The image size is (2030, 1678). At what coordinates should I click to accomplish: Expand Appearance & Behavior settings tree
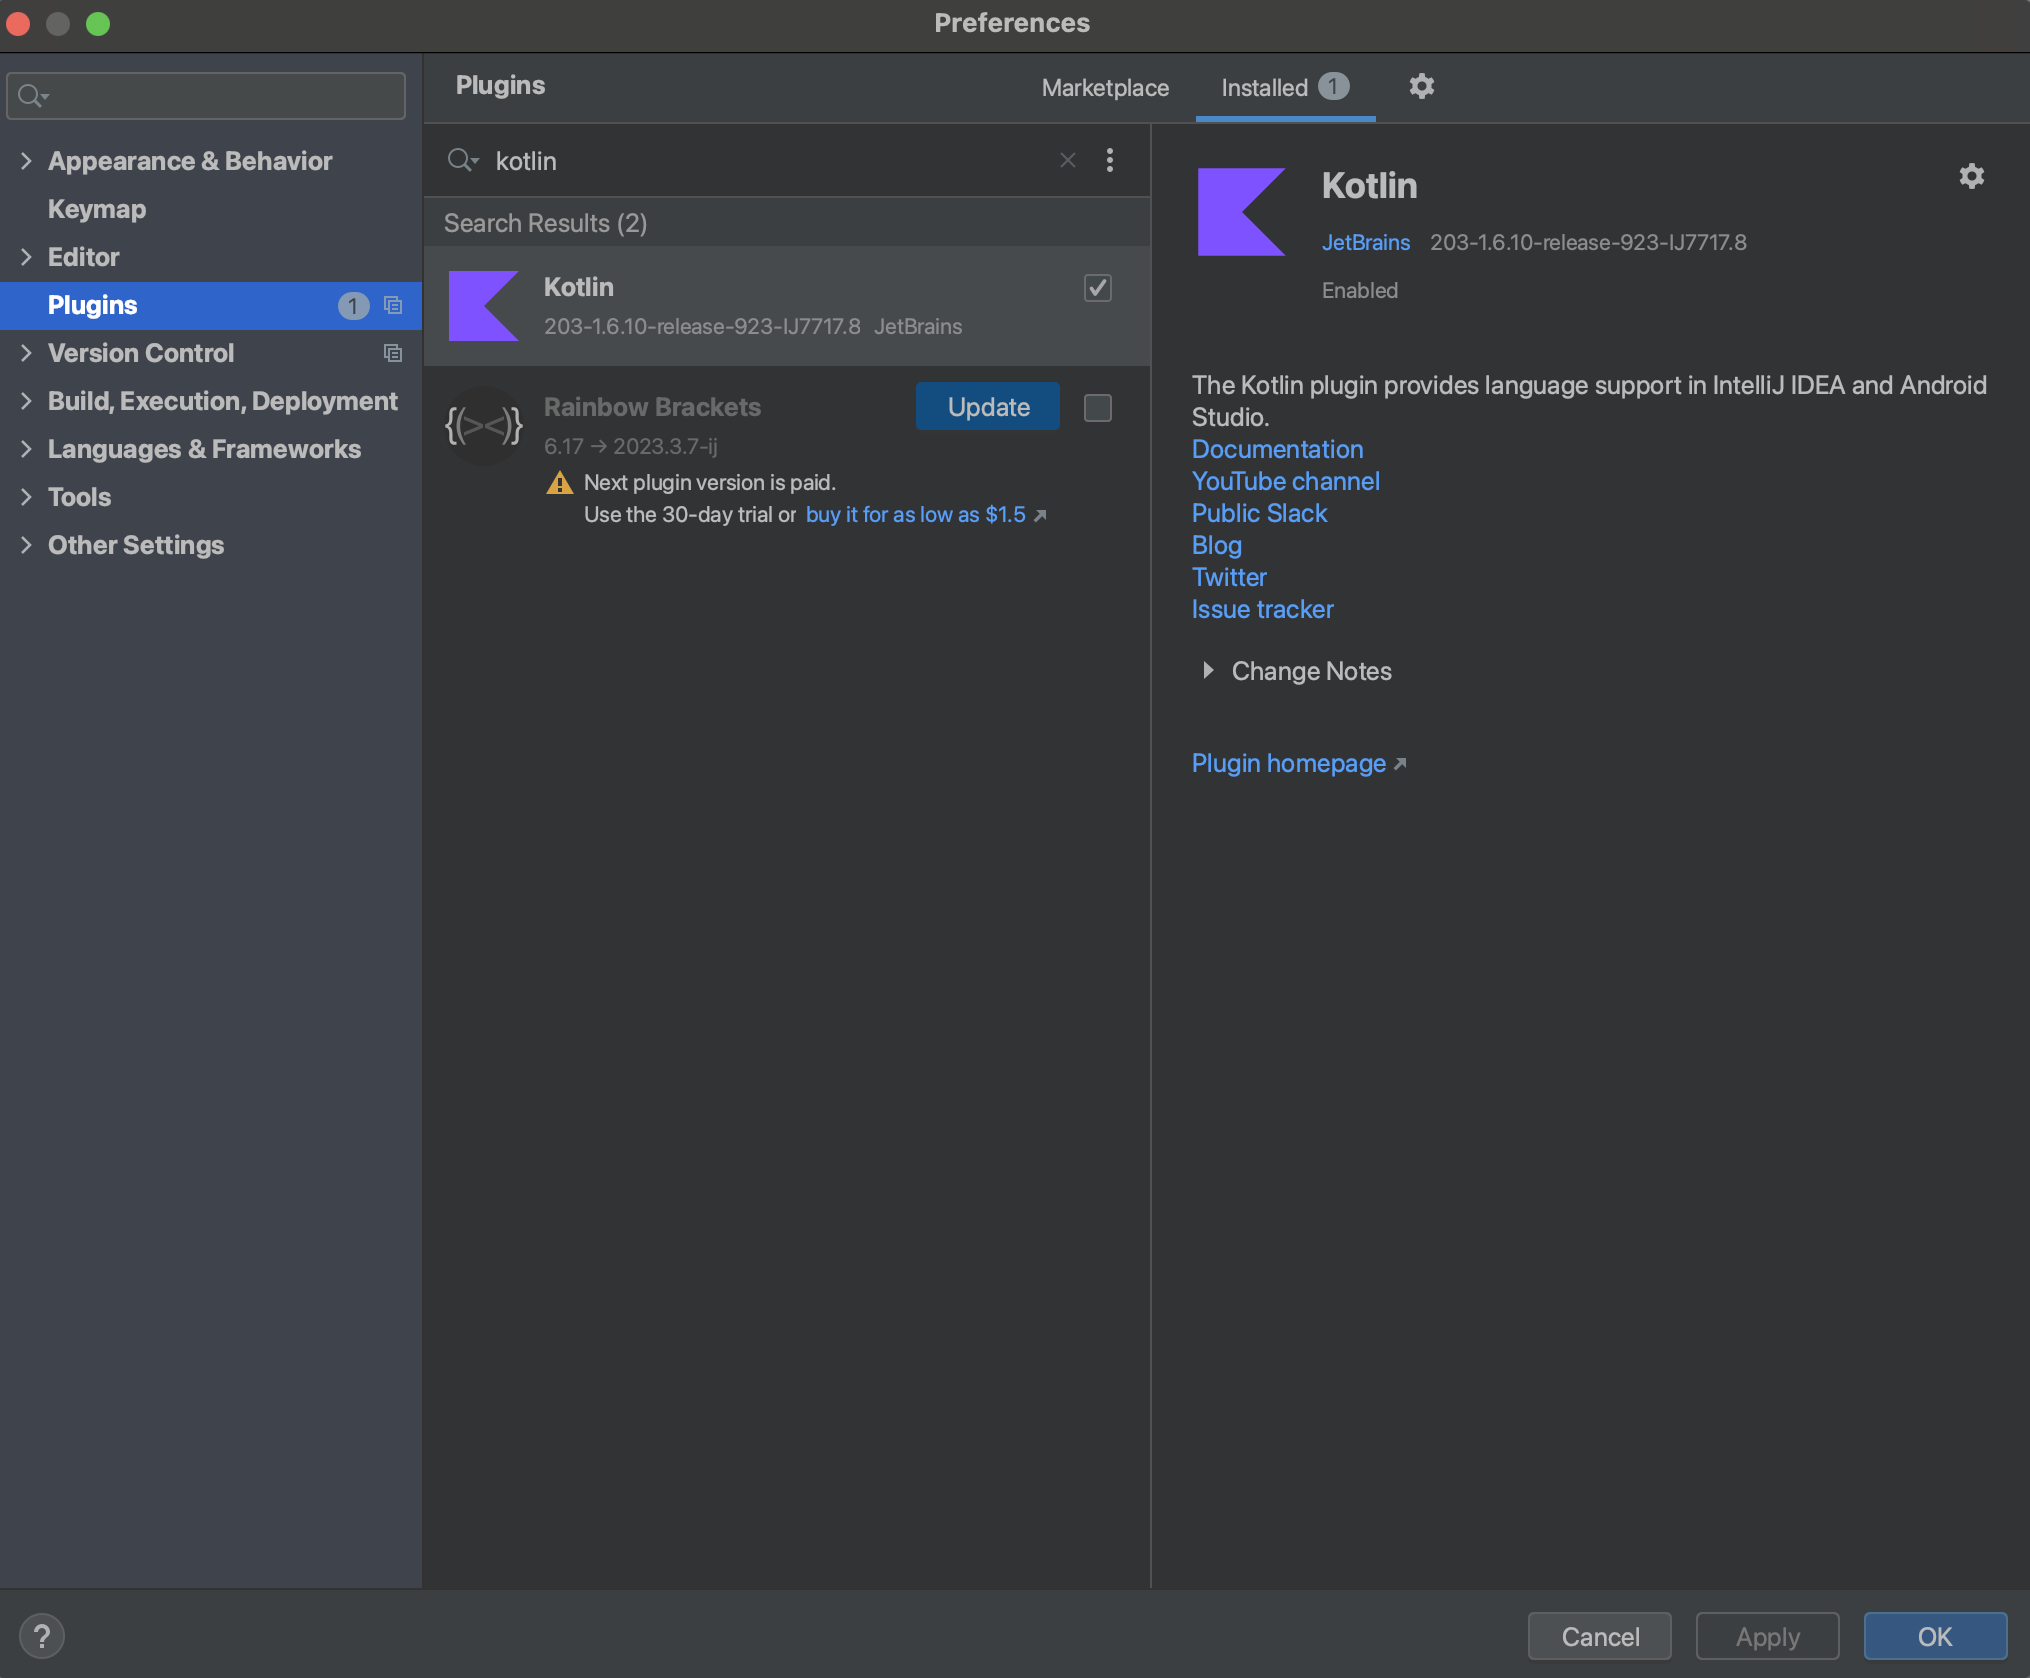point(26,161)
